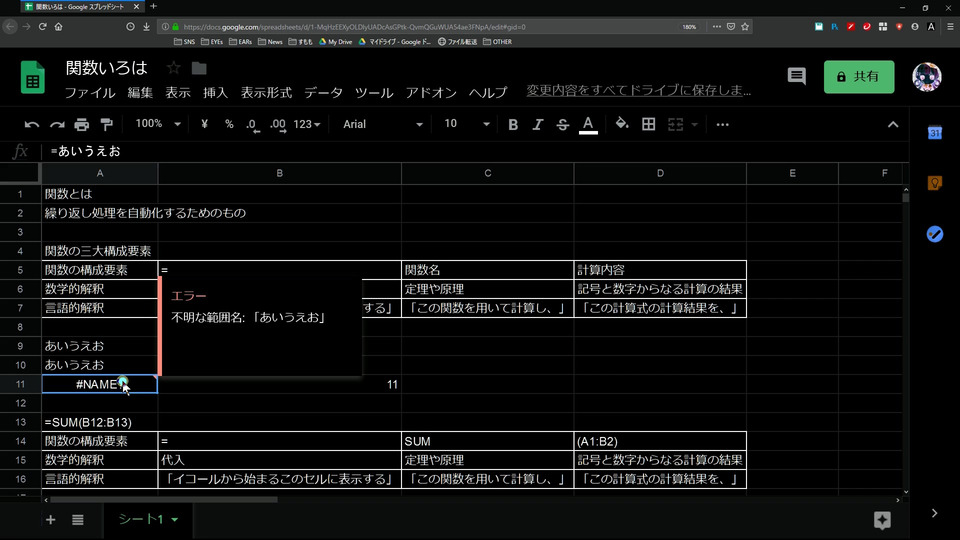Click the print icon

click(x=82, y=125)
